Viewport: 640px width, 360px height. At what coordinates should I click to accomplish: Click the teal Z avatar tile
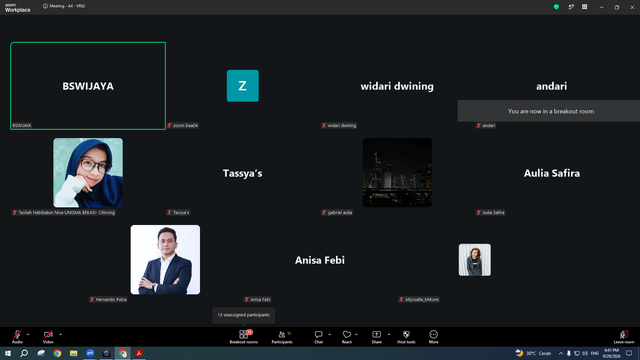click(x=243, y=86)
